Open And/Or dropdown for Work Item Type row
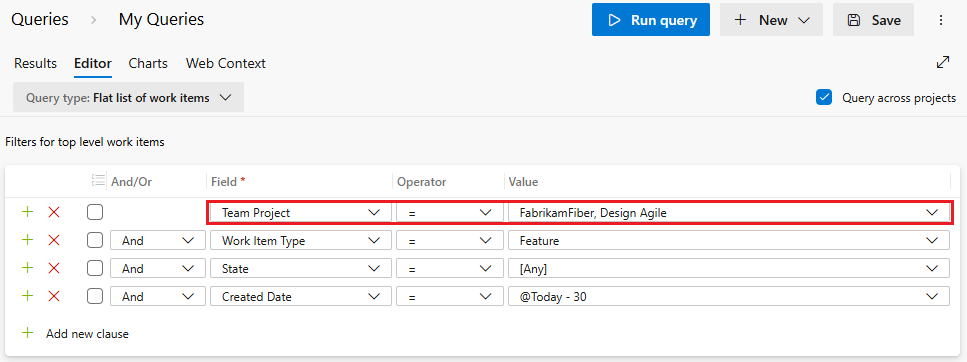 (x=158, y=241)
